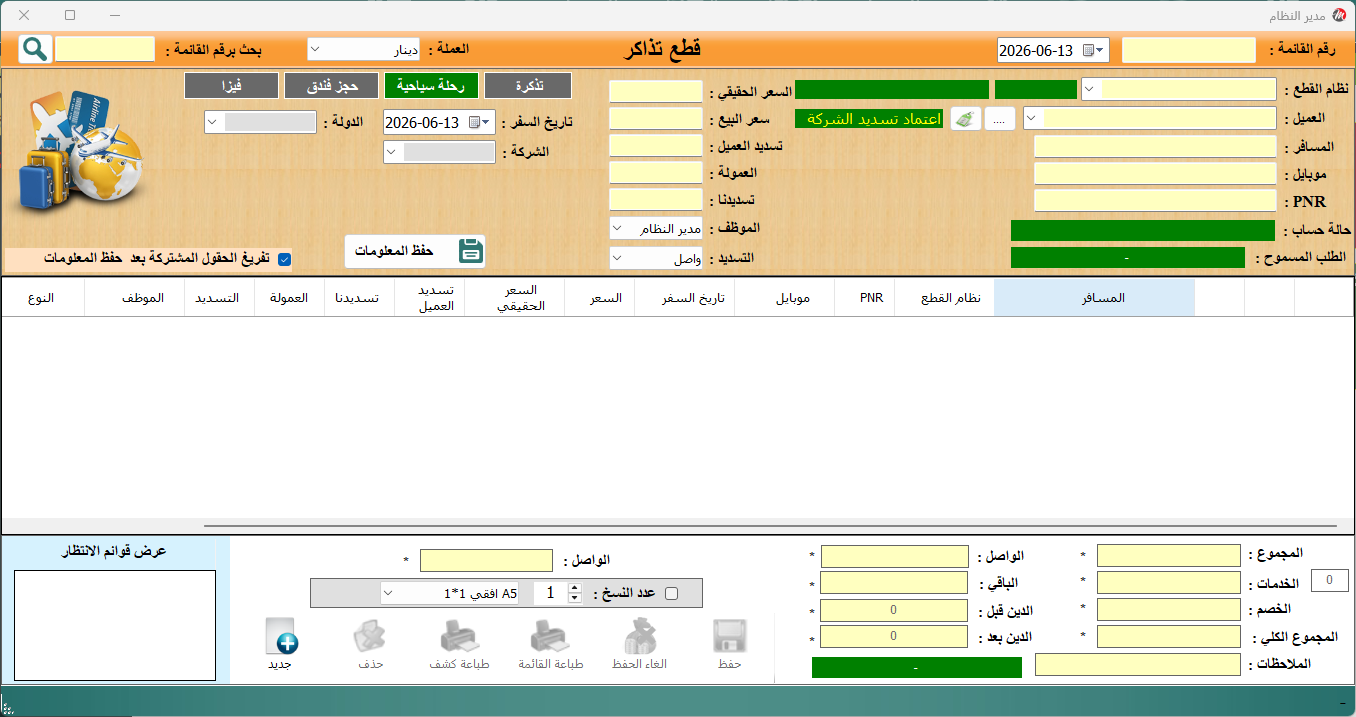This screenshot has width=1356, height=717.
Task: Click the list number (رقم القائمة) input field
Action: tap(1189, 50)
